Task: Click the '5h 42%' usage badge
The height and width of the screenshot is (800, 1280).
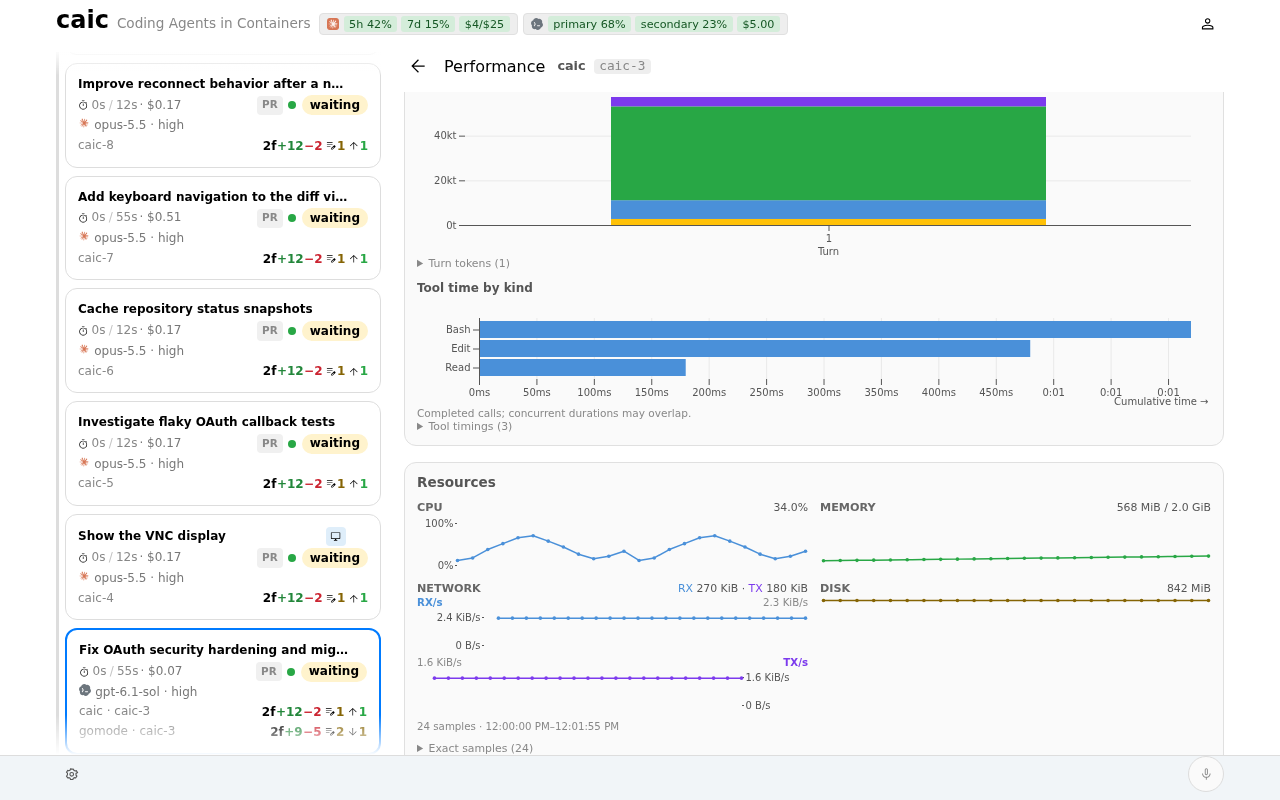Action: click(x=370, y=24)
